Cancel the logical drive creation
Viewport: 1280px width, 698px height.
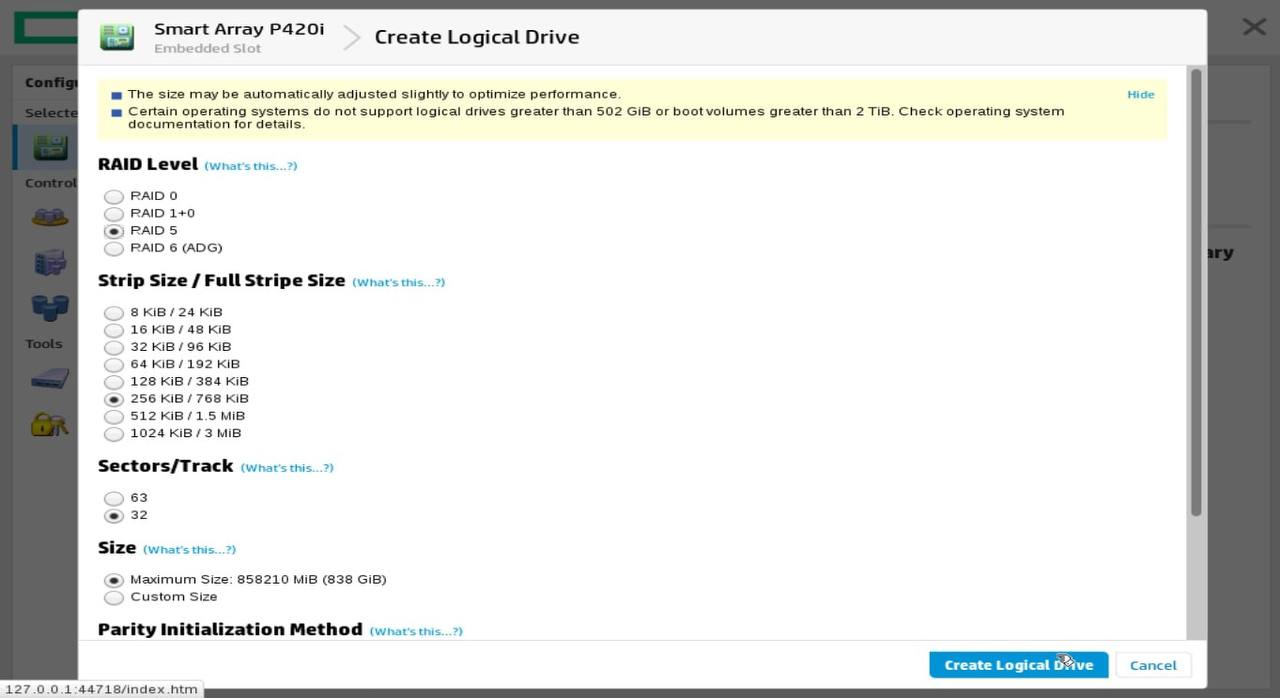tap(1153, 665)
